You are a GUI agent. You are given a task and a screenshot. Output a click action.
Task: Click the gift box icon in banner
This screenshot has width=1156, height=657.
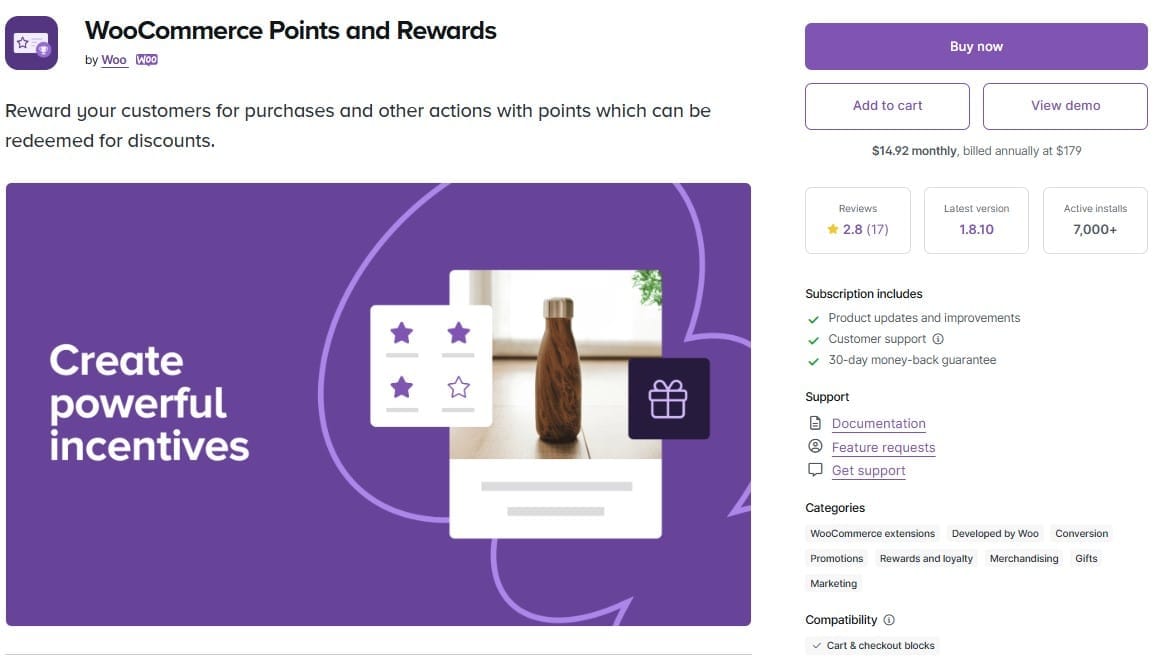[x=668, y=399]
